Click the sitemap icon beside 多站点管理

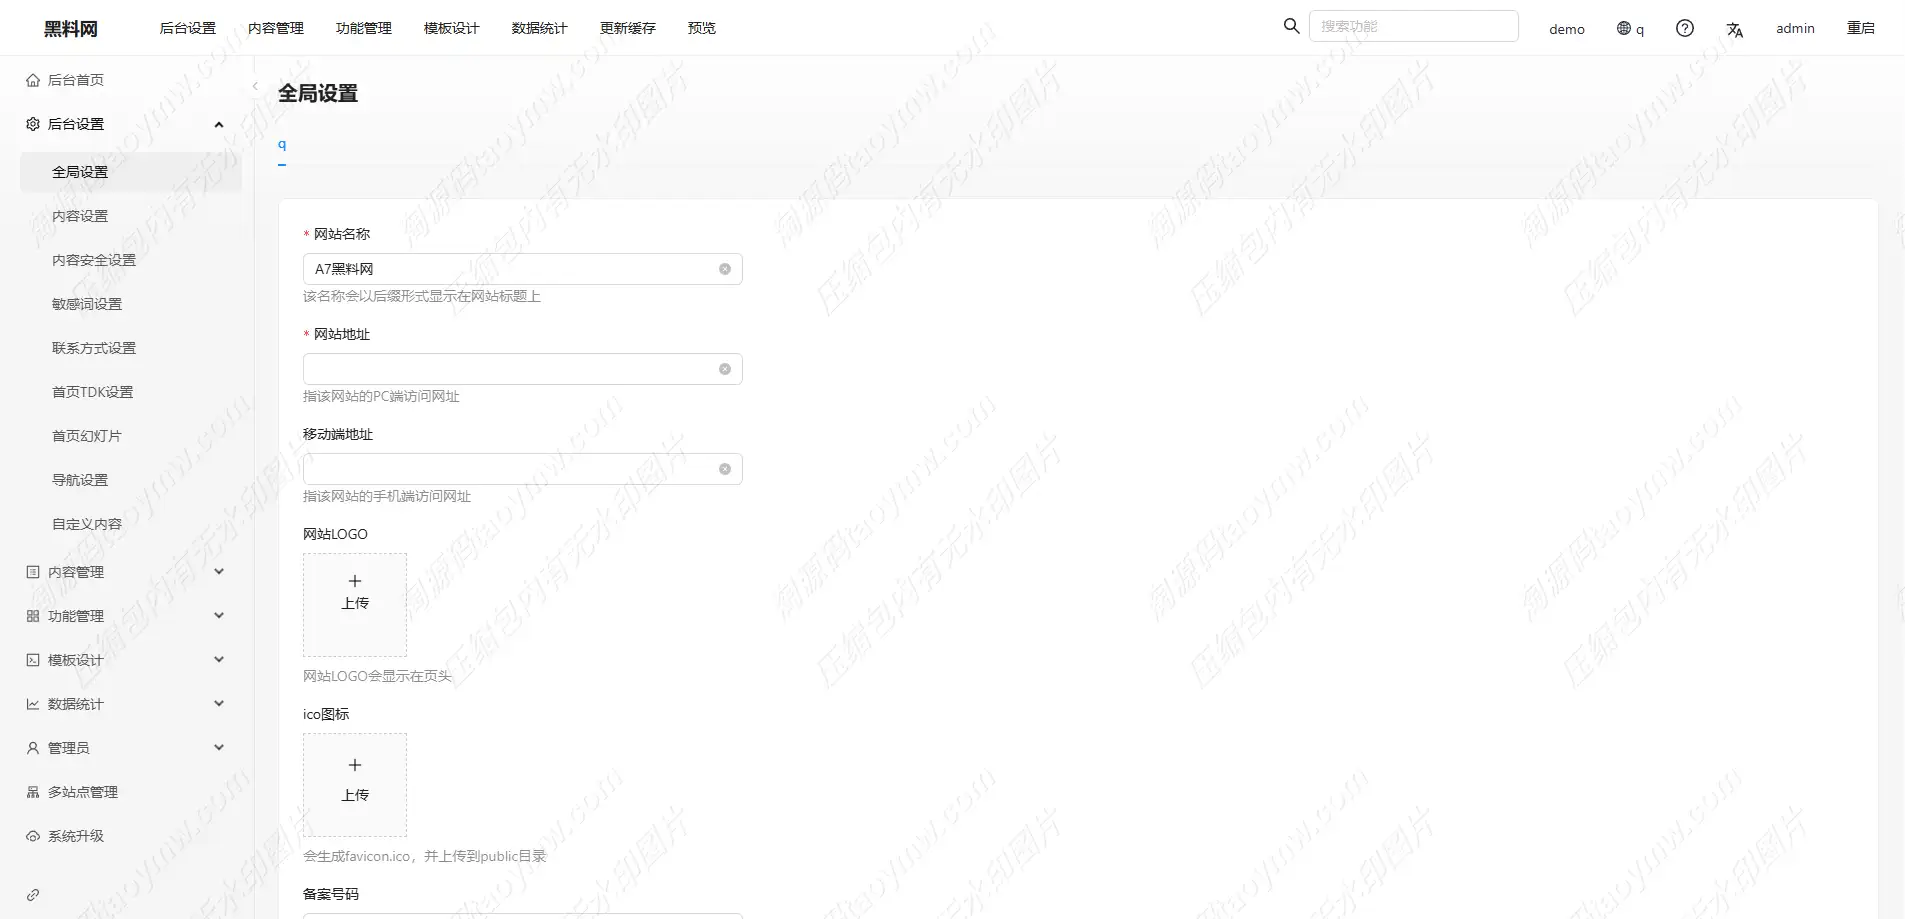tap(33, 792)
